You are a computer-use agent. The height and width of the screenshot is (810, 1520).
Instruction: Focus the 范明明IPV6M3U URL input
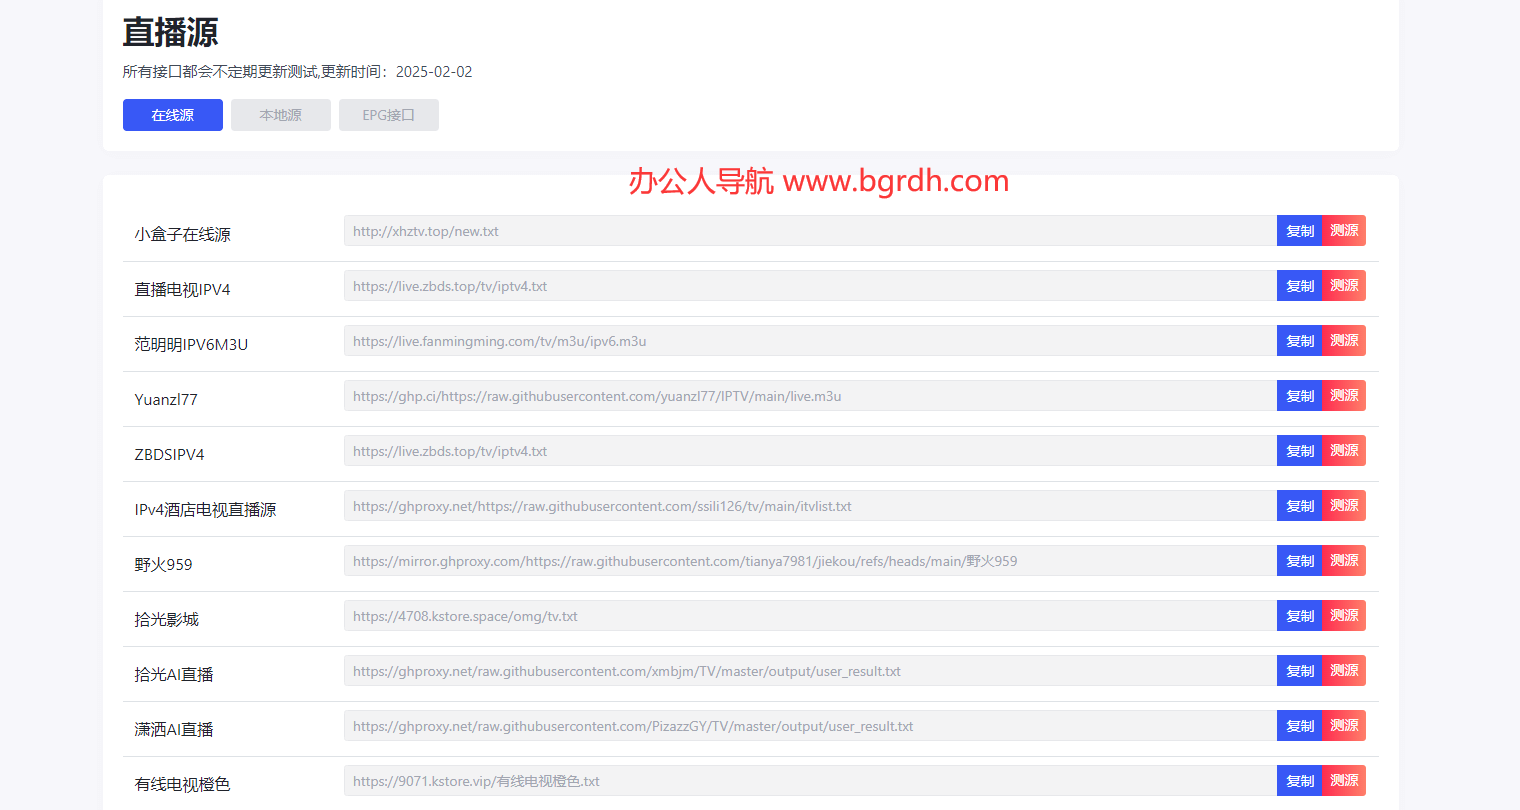click(810, 341)
